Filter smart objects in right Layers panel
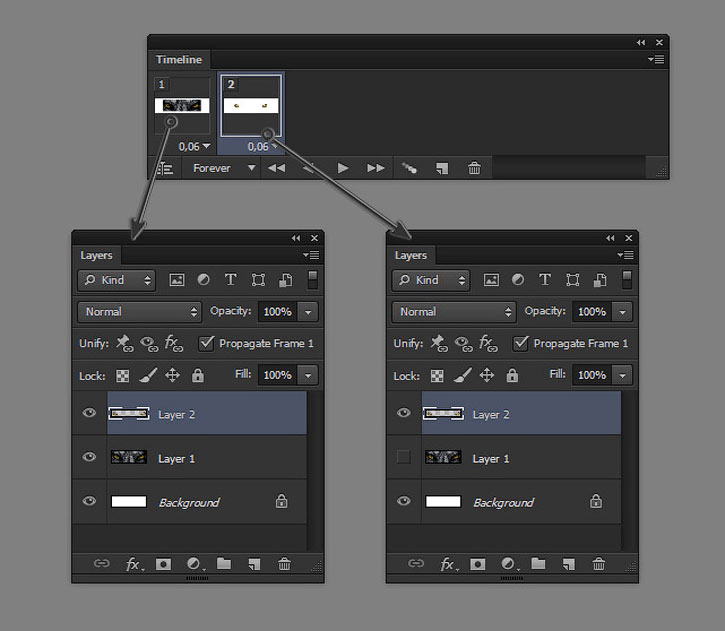This screenshot has height=631, width=725. 600,280
